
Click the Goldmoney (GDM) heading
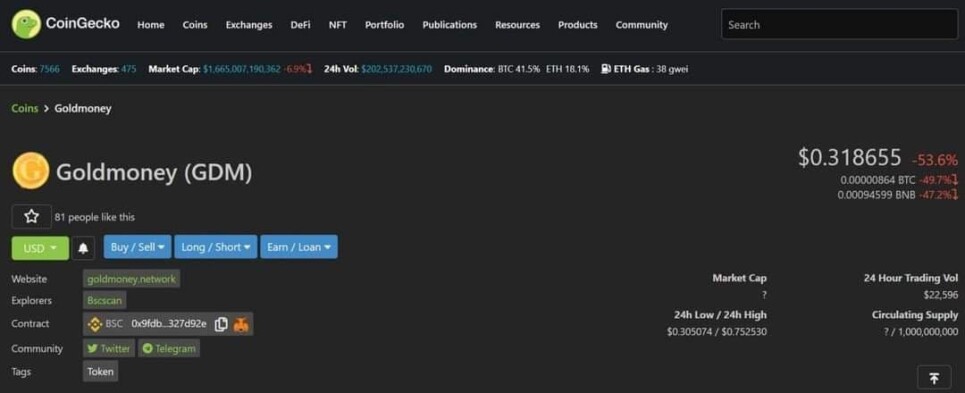[x=154, y=173]
